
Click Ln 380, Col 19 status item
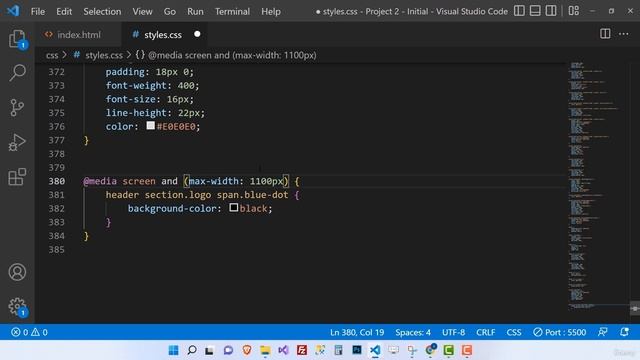(357, 332)
